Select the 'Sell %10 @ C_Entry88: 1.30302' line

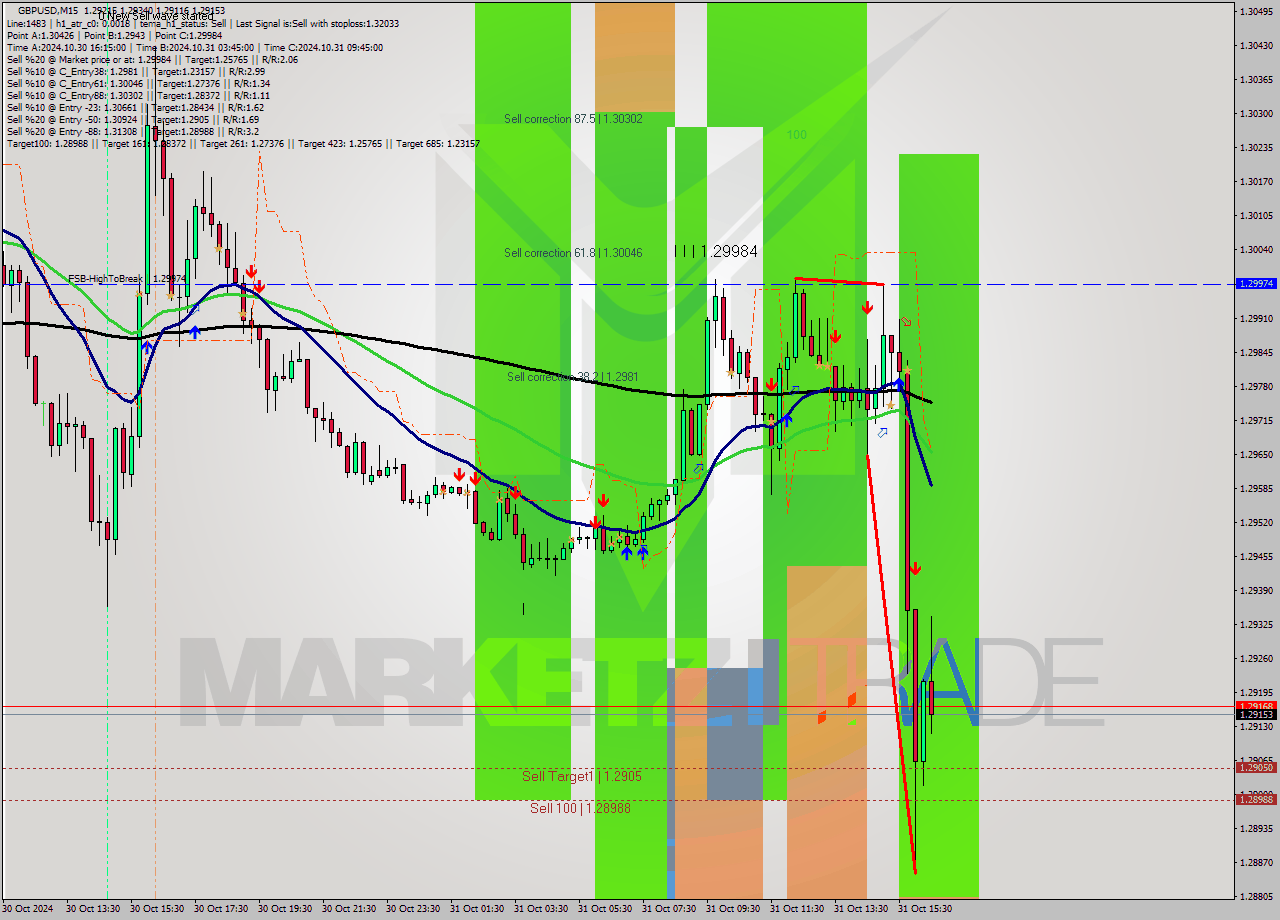tap(138, 95)
